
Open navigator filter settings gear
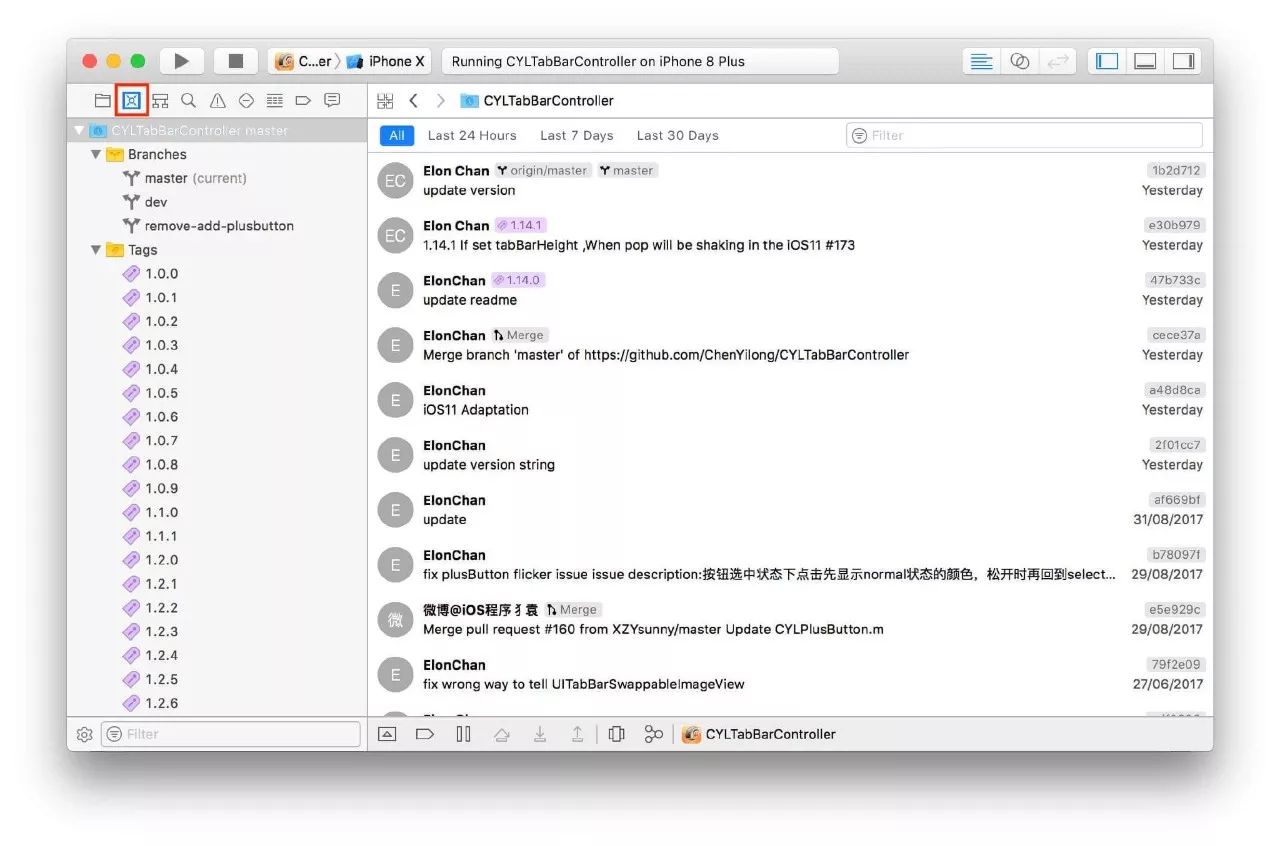tap(84, 734)
